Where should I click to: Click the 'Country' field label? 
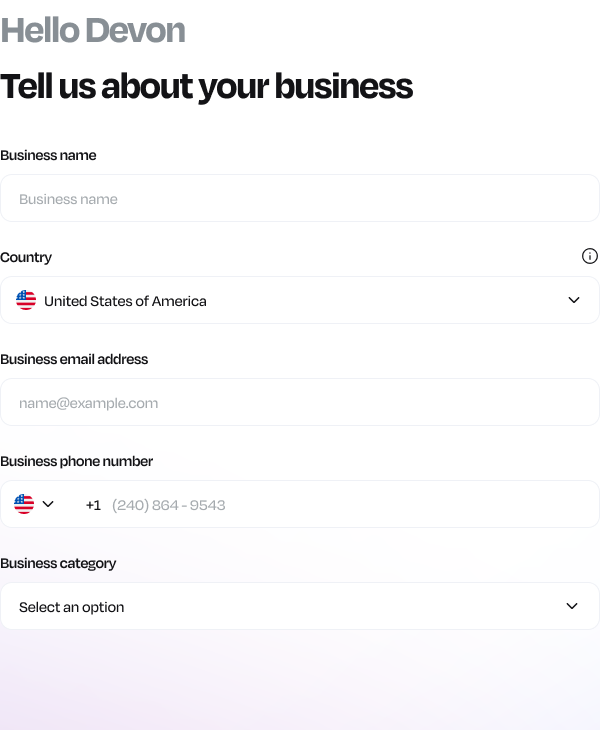point(26,257)
